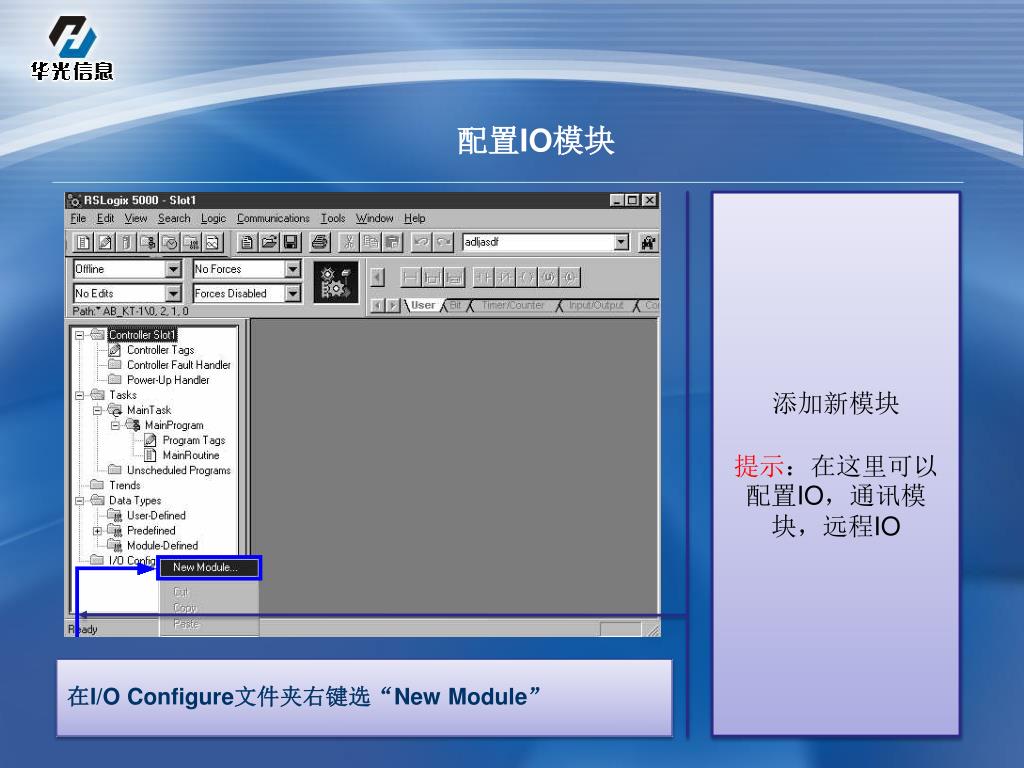Click the New Task clock icon
This screenshot has width=1024, height=768.
169,243
